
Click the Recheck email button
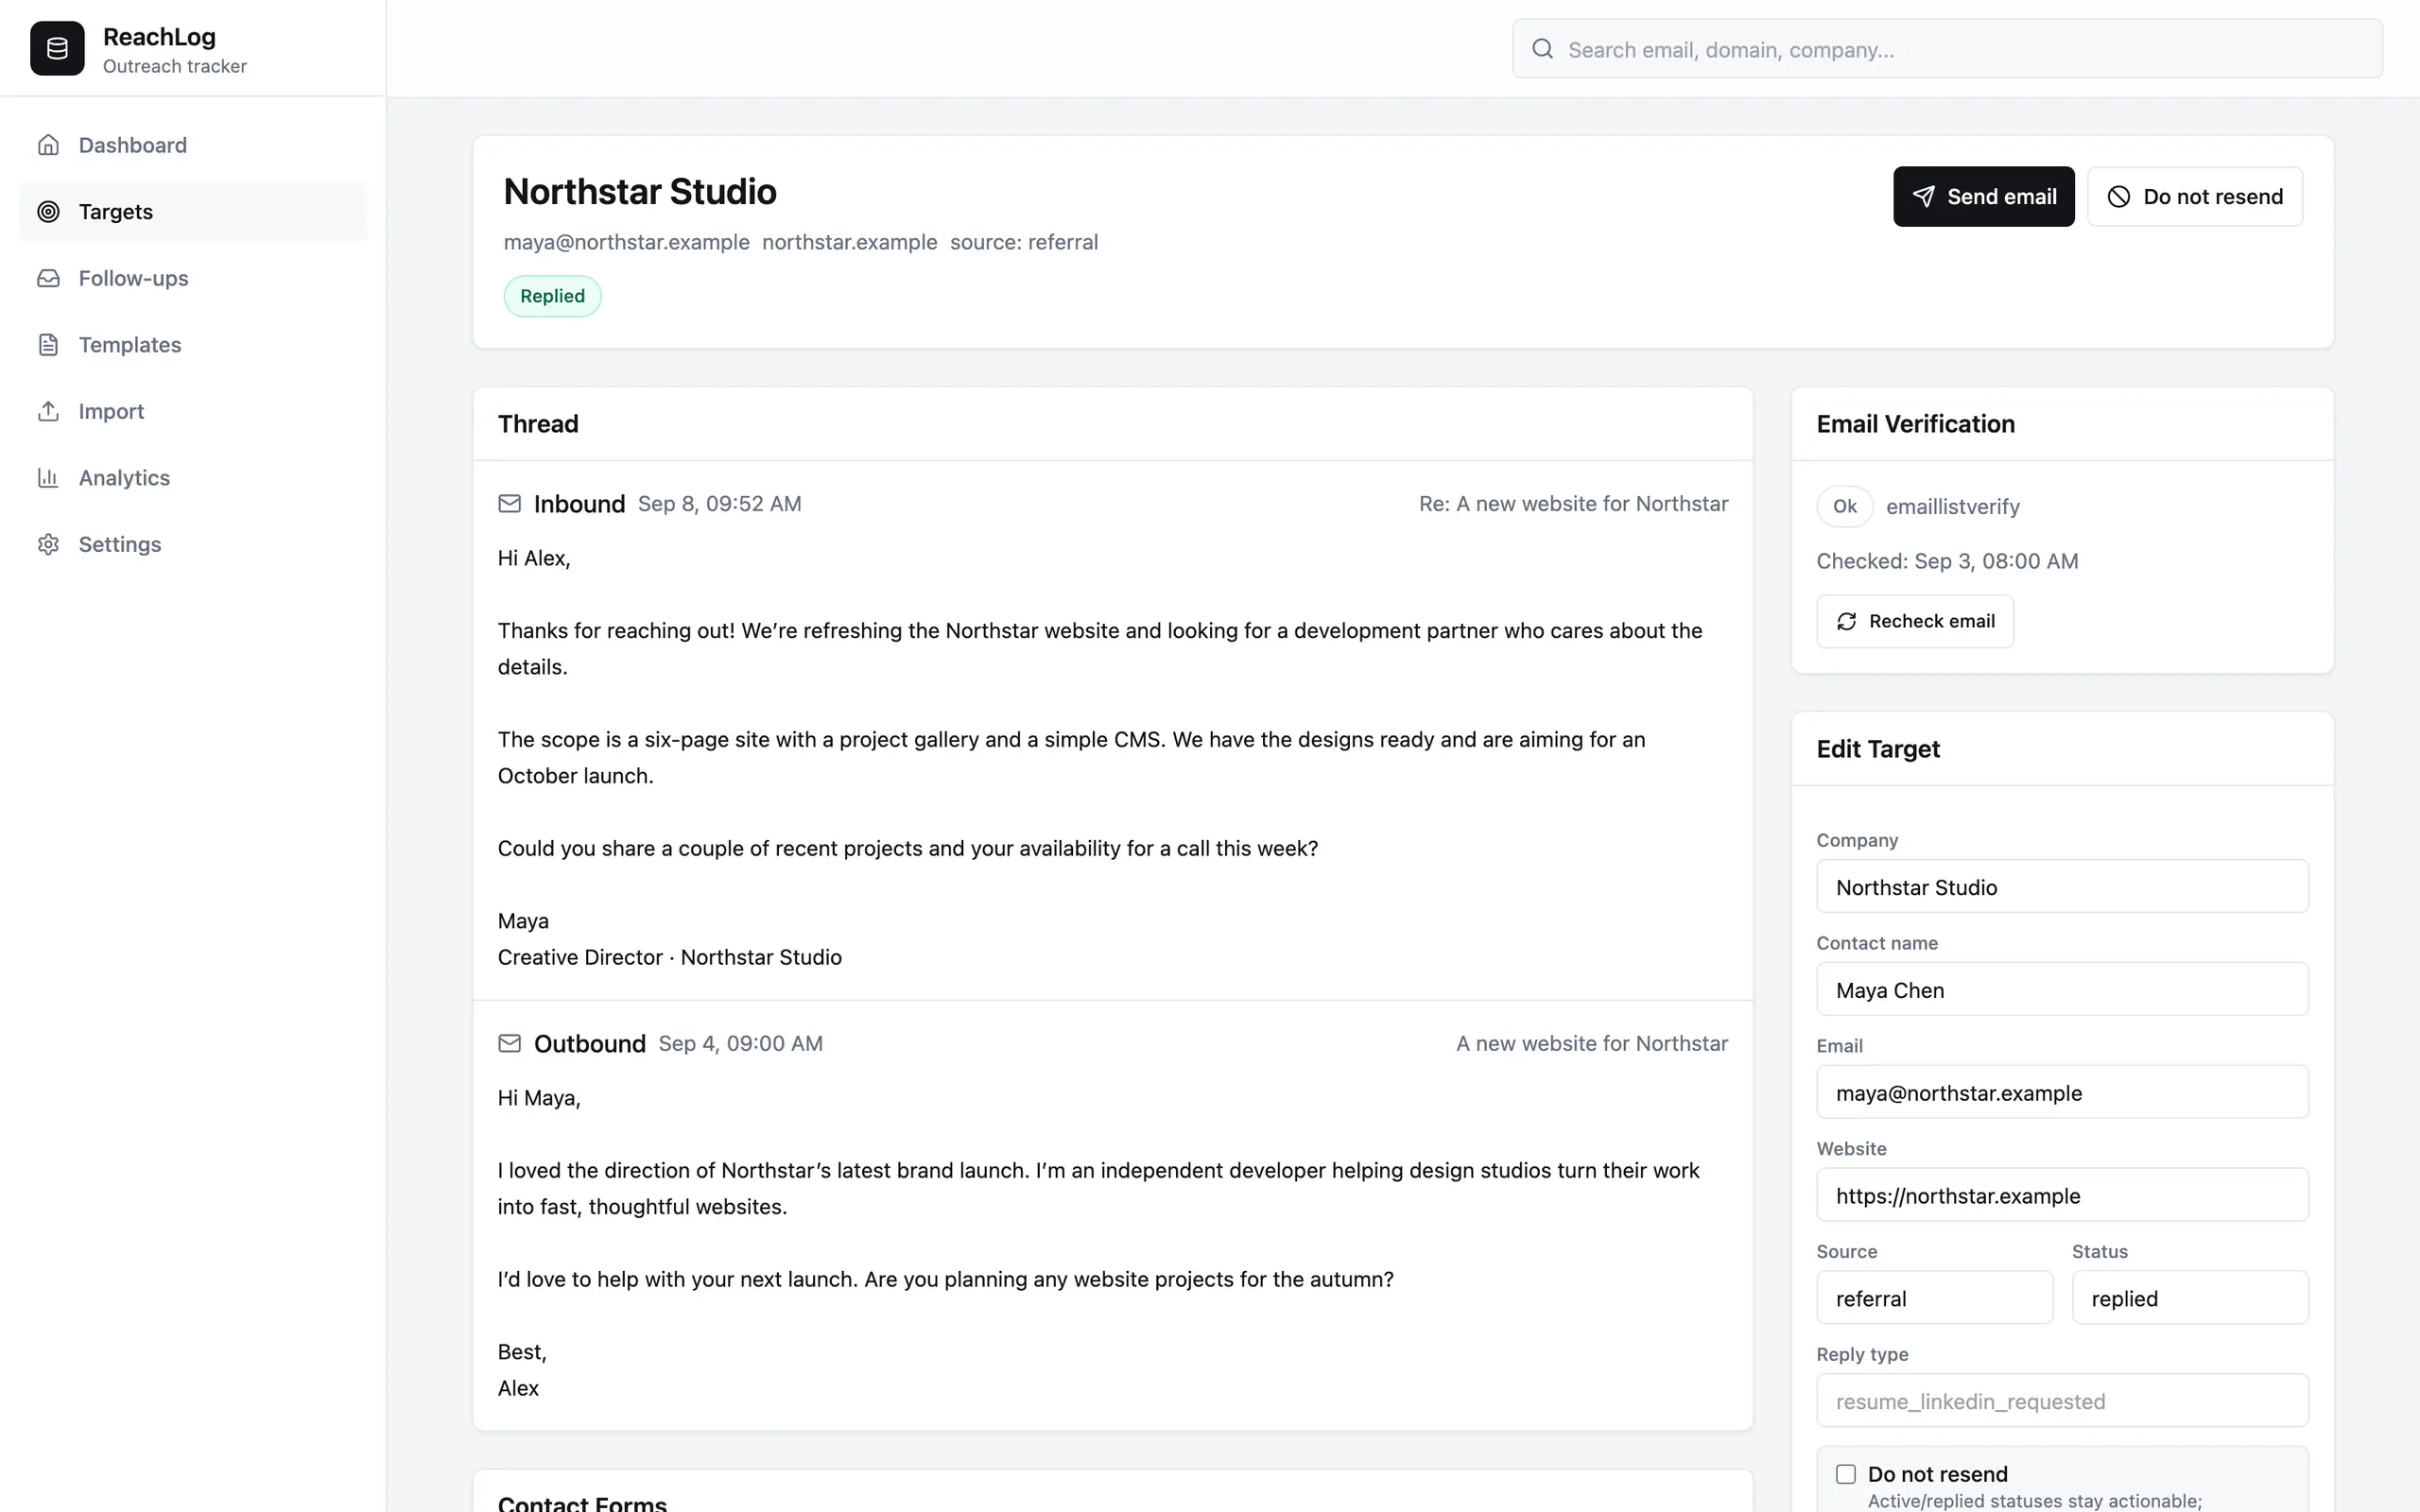click(1915, 622)
